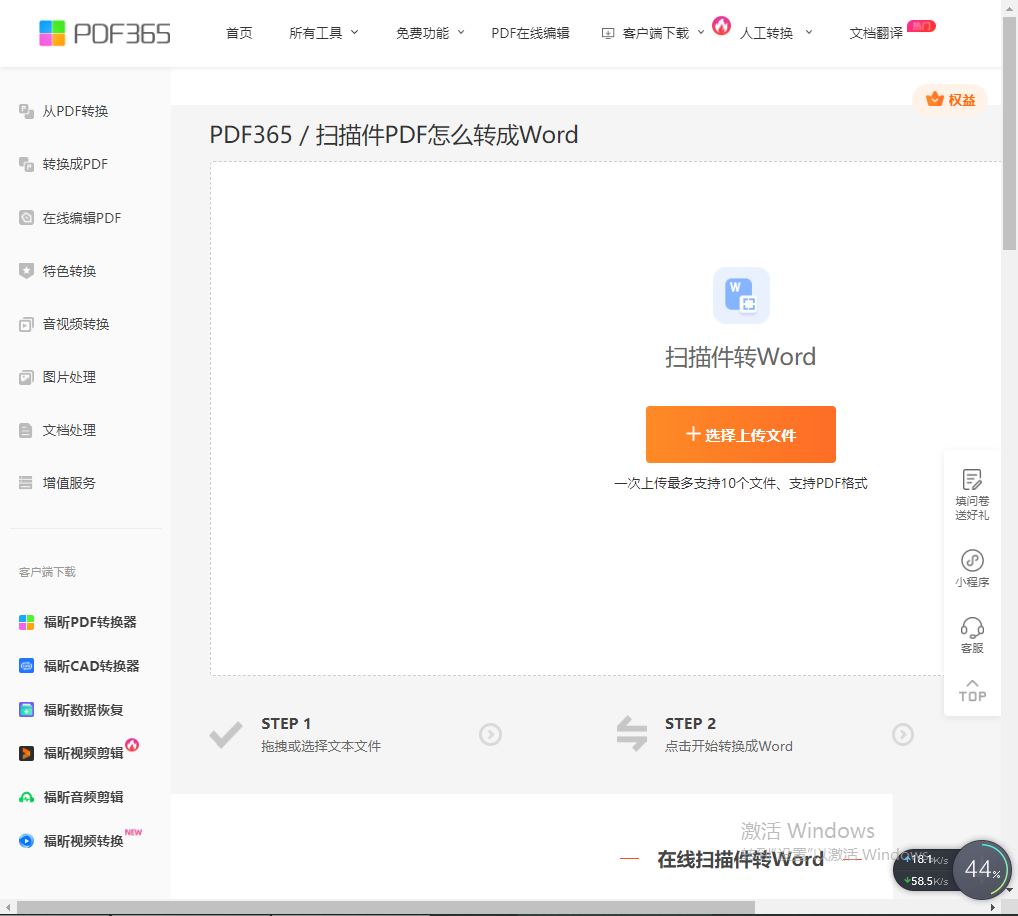
Task: Click the PDF365 colorful logo
Action: pos(105,33)
